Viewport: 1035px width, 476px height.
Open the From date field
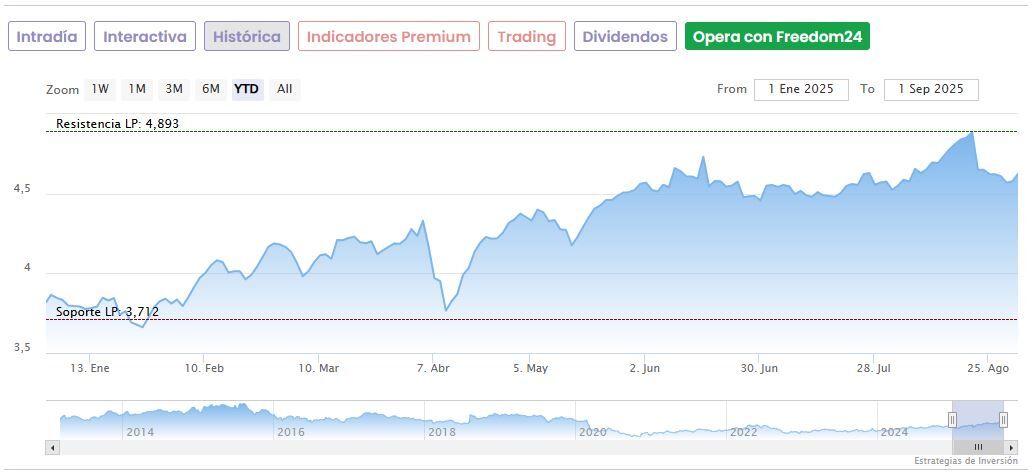coord(801,89)
